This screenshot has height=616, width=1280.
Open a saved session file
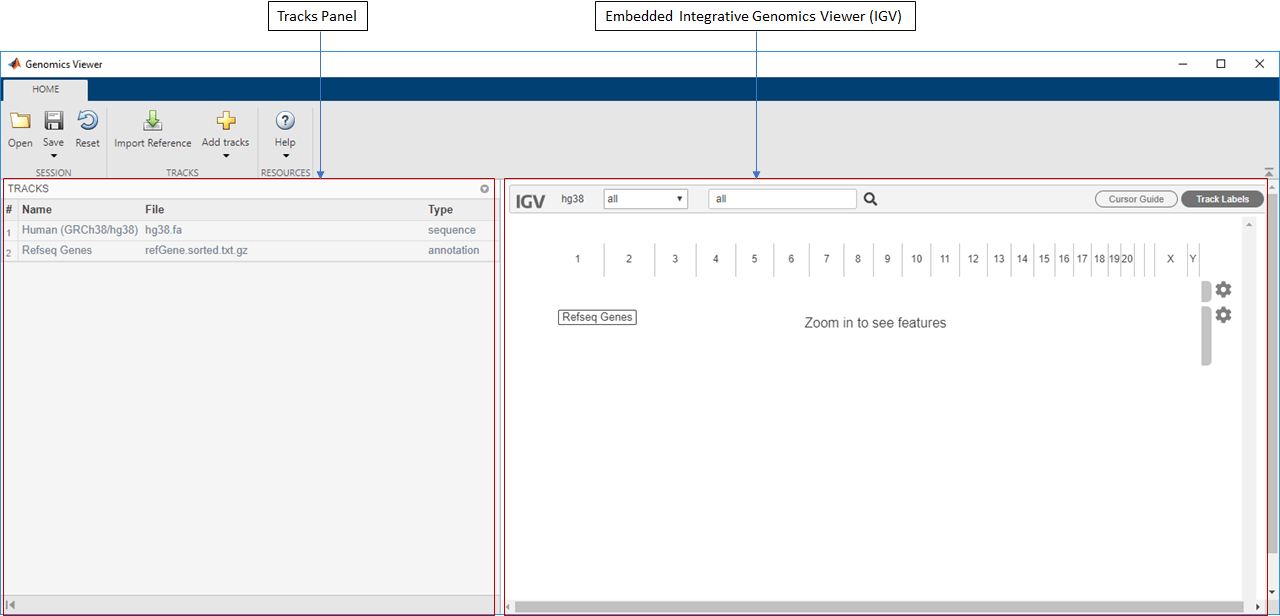(20, 128)
